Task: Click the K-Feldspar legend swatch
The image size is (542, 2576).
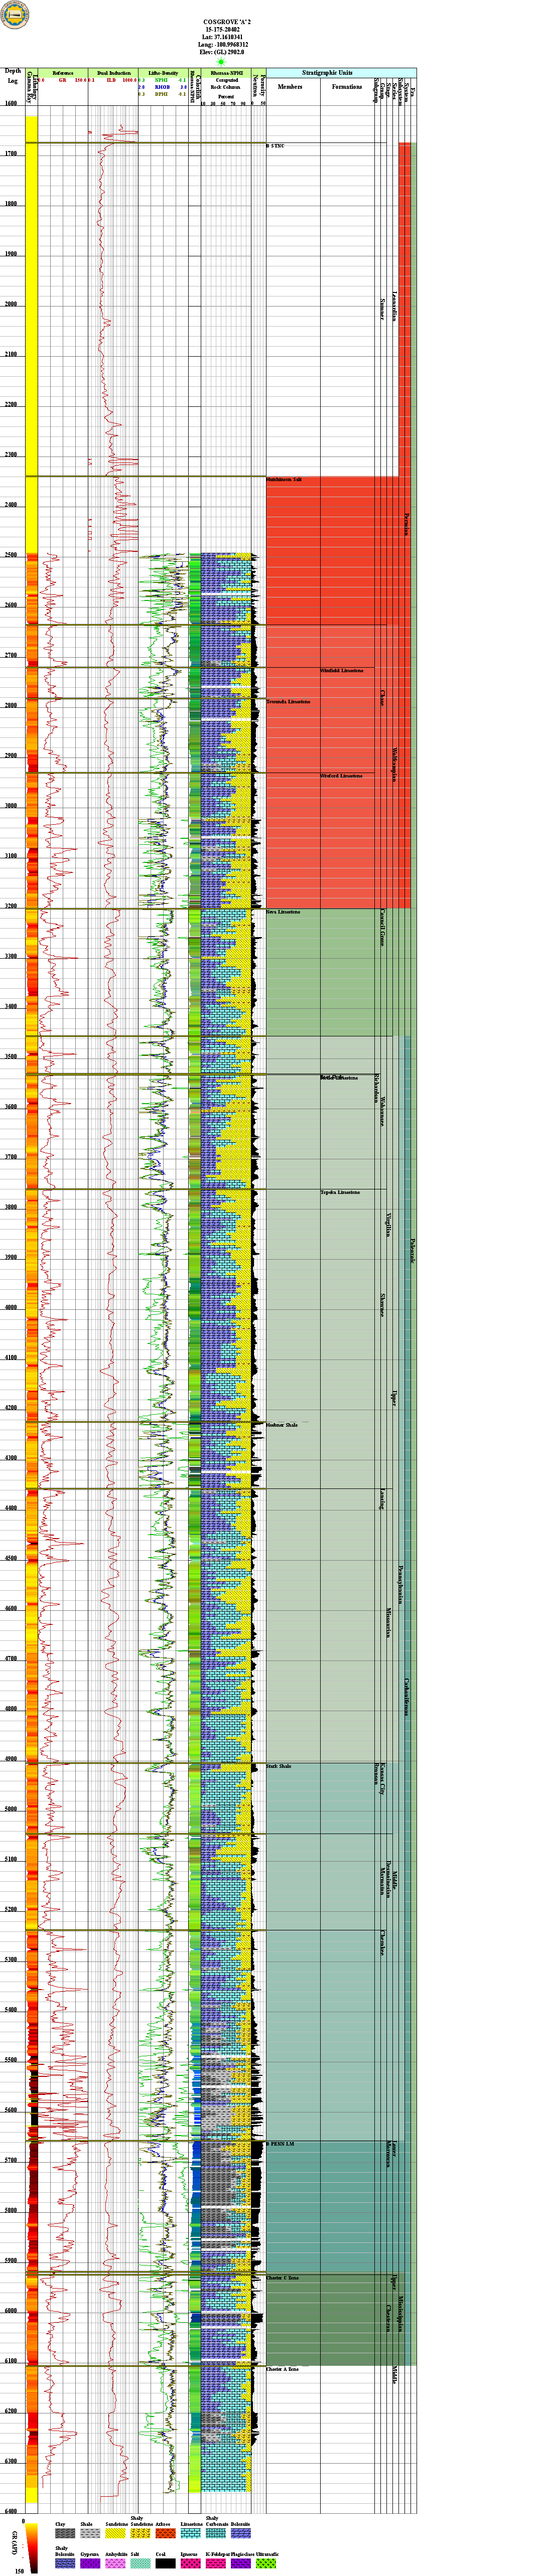Action: 215,2564
